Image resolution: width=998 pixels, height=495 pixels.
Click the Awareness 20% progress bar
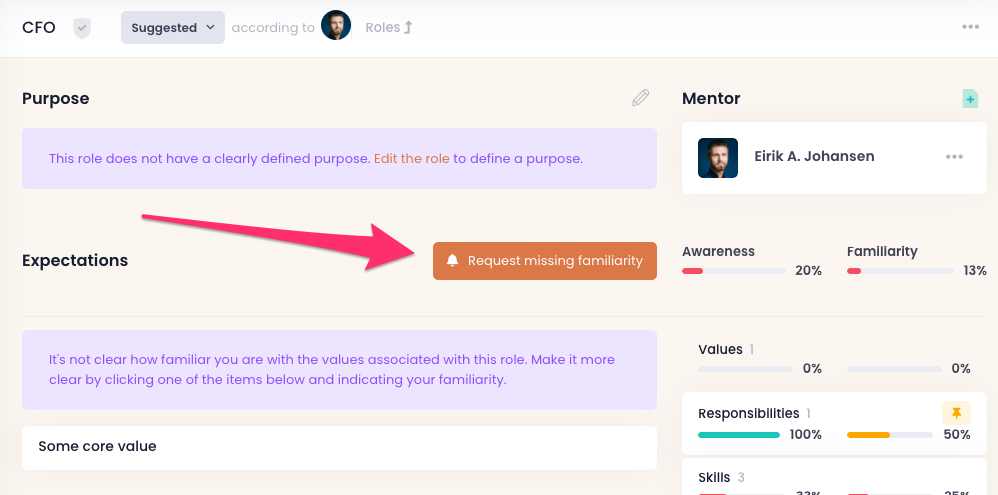(x=733, y=271)
